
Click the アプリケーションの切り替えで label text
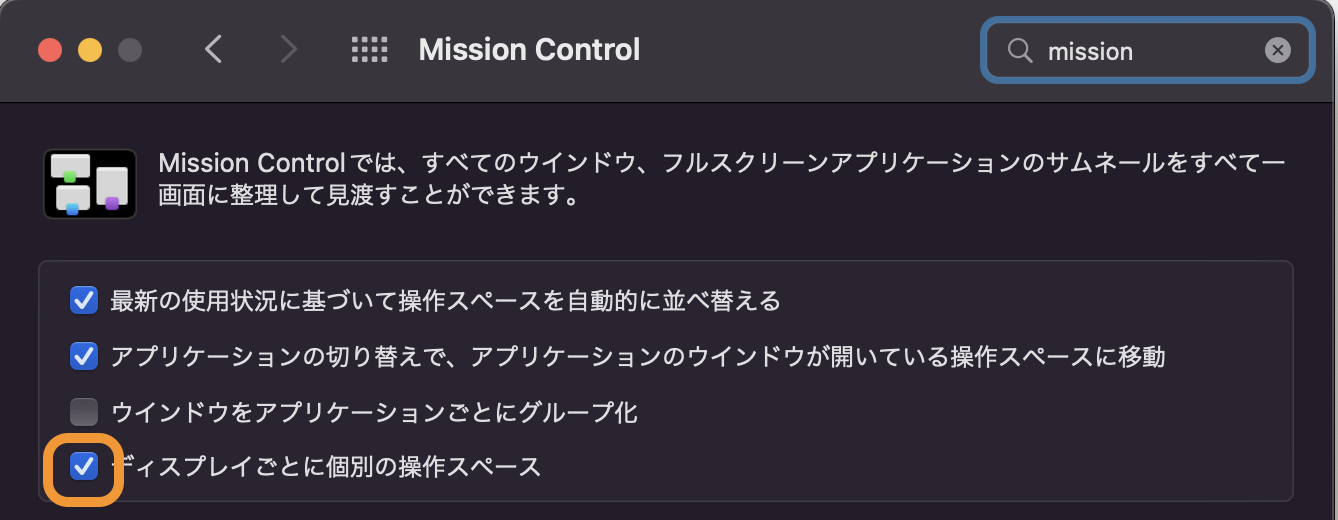coord(638,356)
